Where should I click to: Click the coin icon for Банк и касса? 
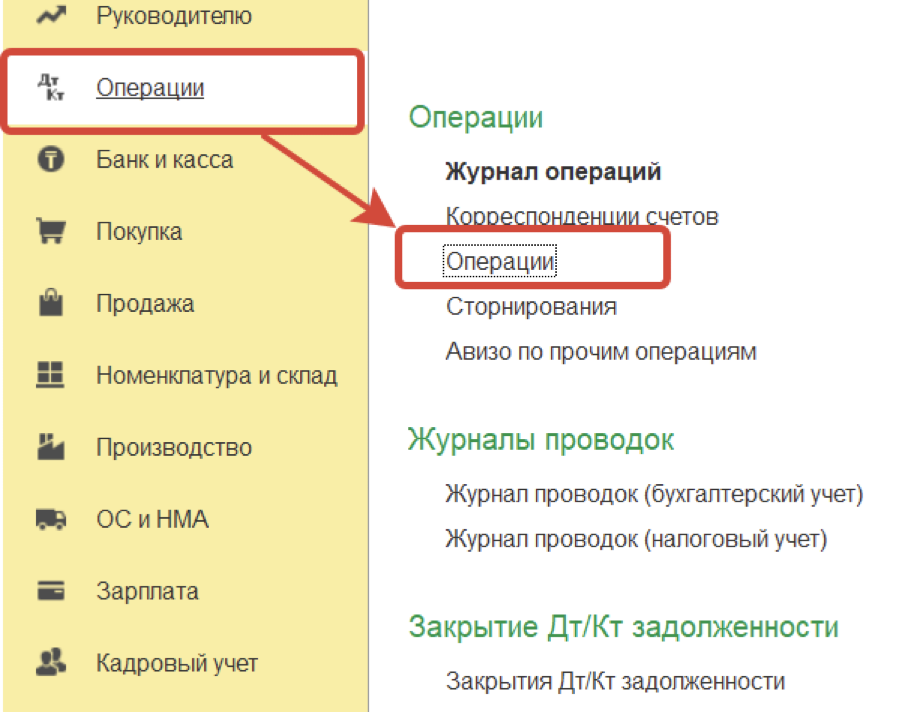[x=50, y=160]
